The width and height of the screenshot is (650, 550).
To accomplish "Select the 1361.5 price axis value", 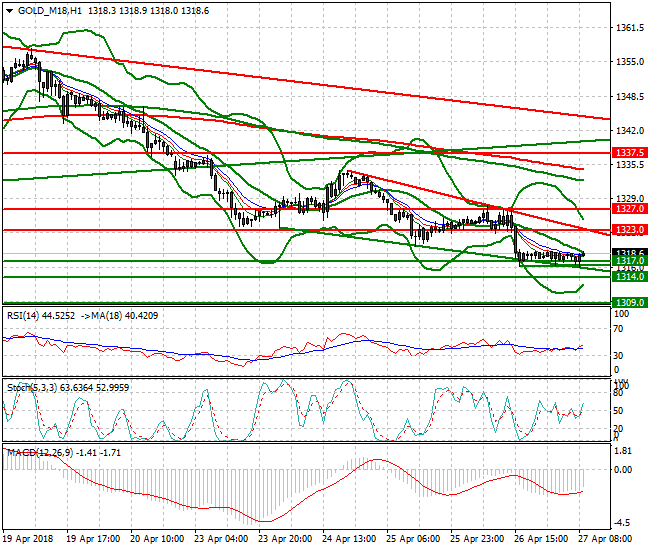I will click(630, 28).
